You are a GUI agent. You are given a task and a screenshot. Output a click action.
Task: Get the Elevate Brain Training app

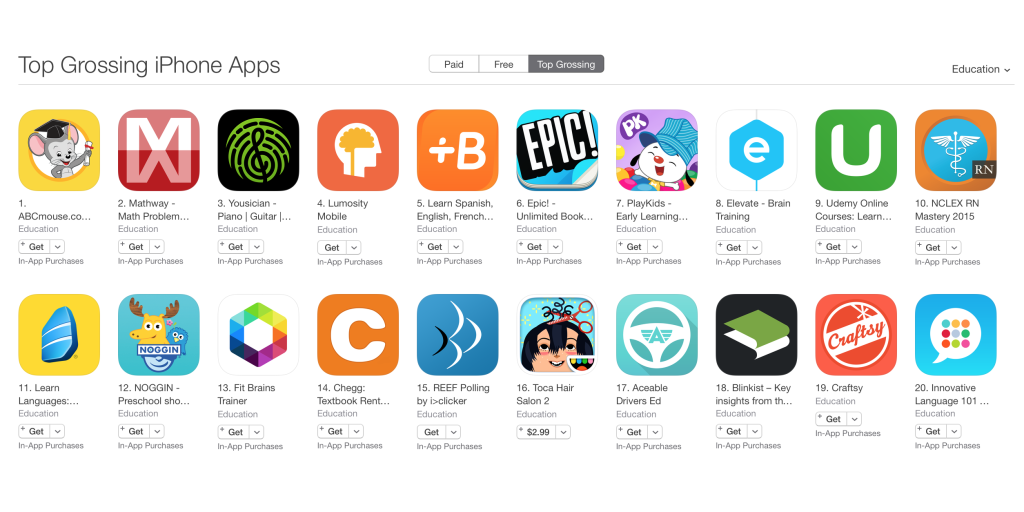[731, 248]
